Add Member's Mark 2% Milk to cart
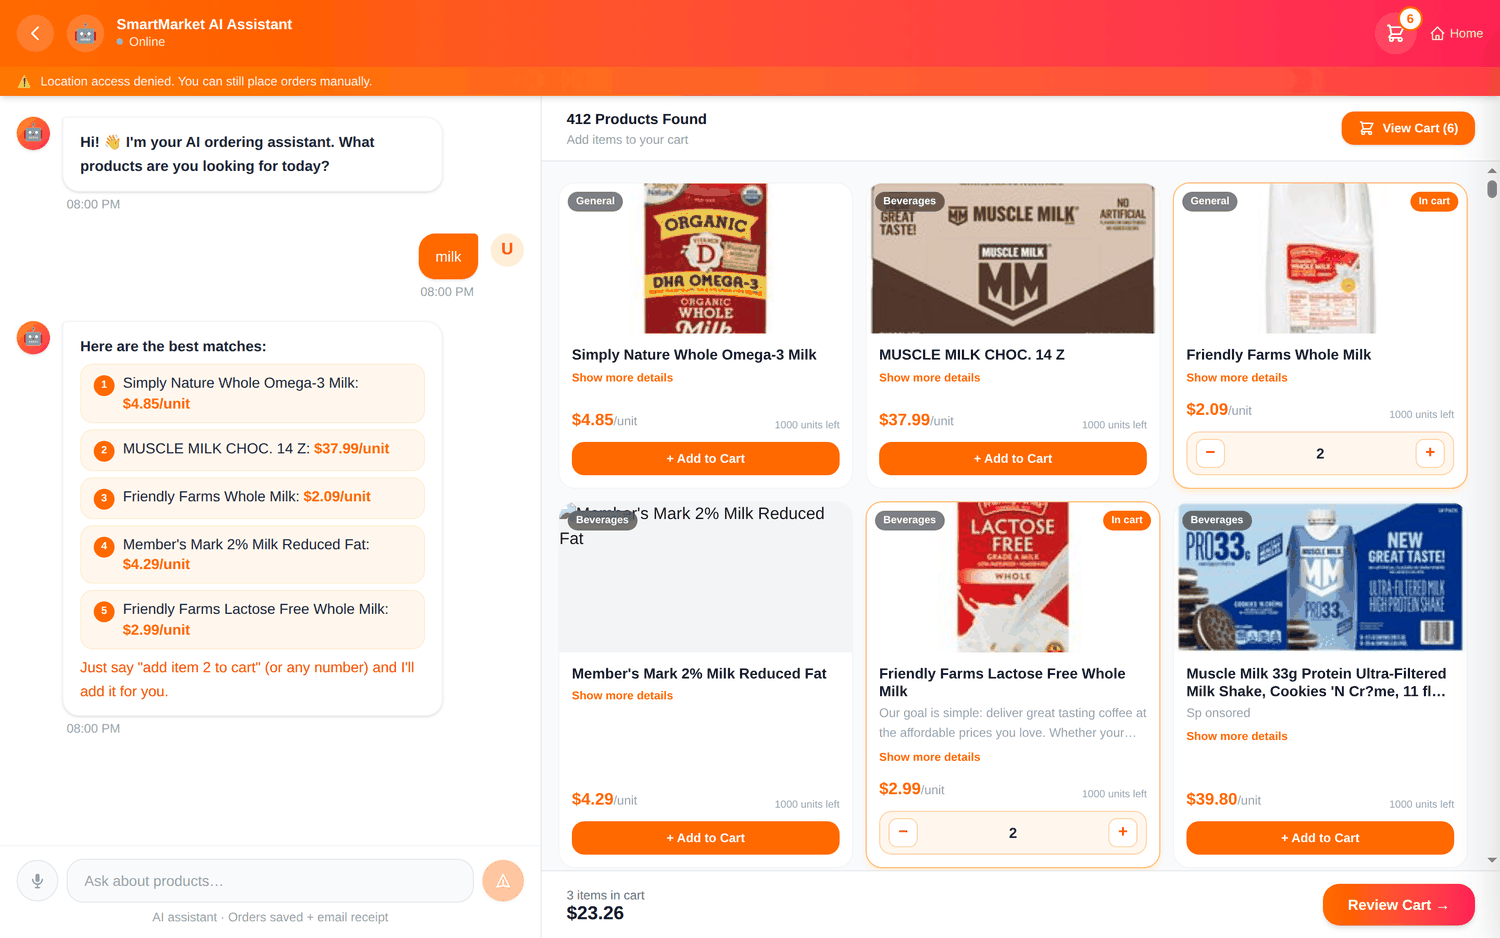Screen dimensions: 1500x938 pos(705,838)
